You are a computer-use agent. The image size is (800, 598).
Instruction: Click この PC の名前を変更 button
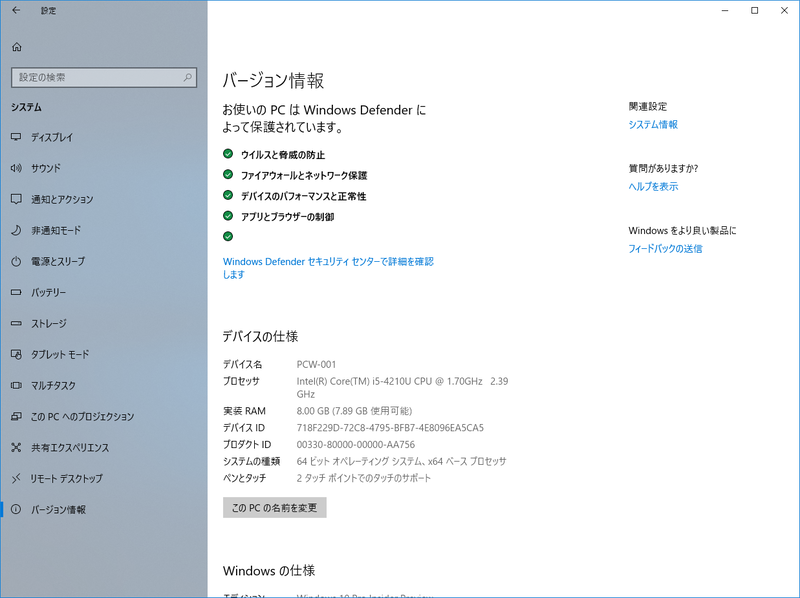click(274, 508)
